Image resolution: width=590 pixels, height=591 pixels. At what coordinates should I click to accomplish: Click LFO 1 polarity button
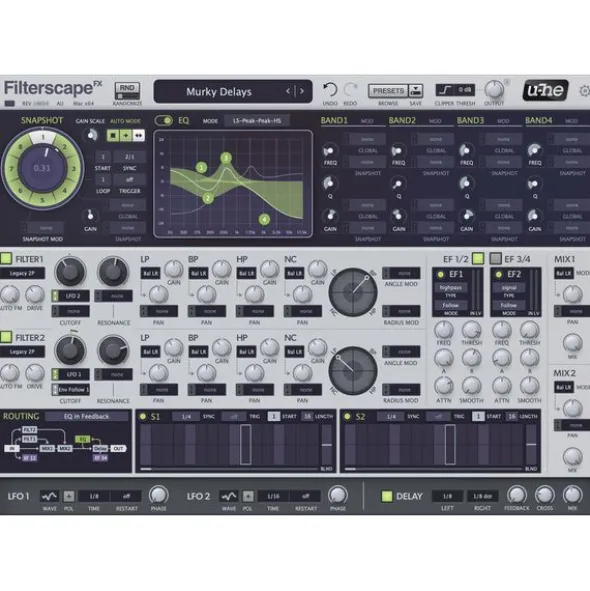click(x=69, y=496)
